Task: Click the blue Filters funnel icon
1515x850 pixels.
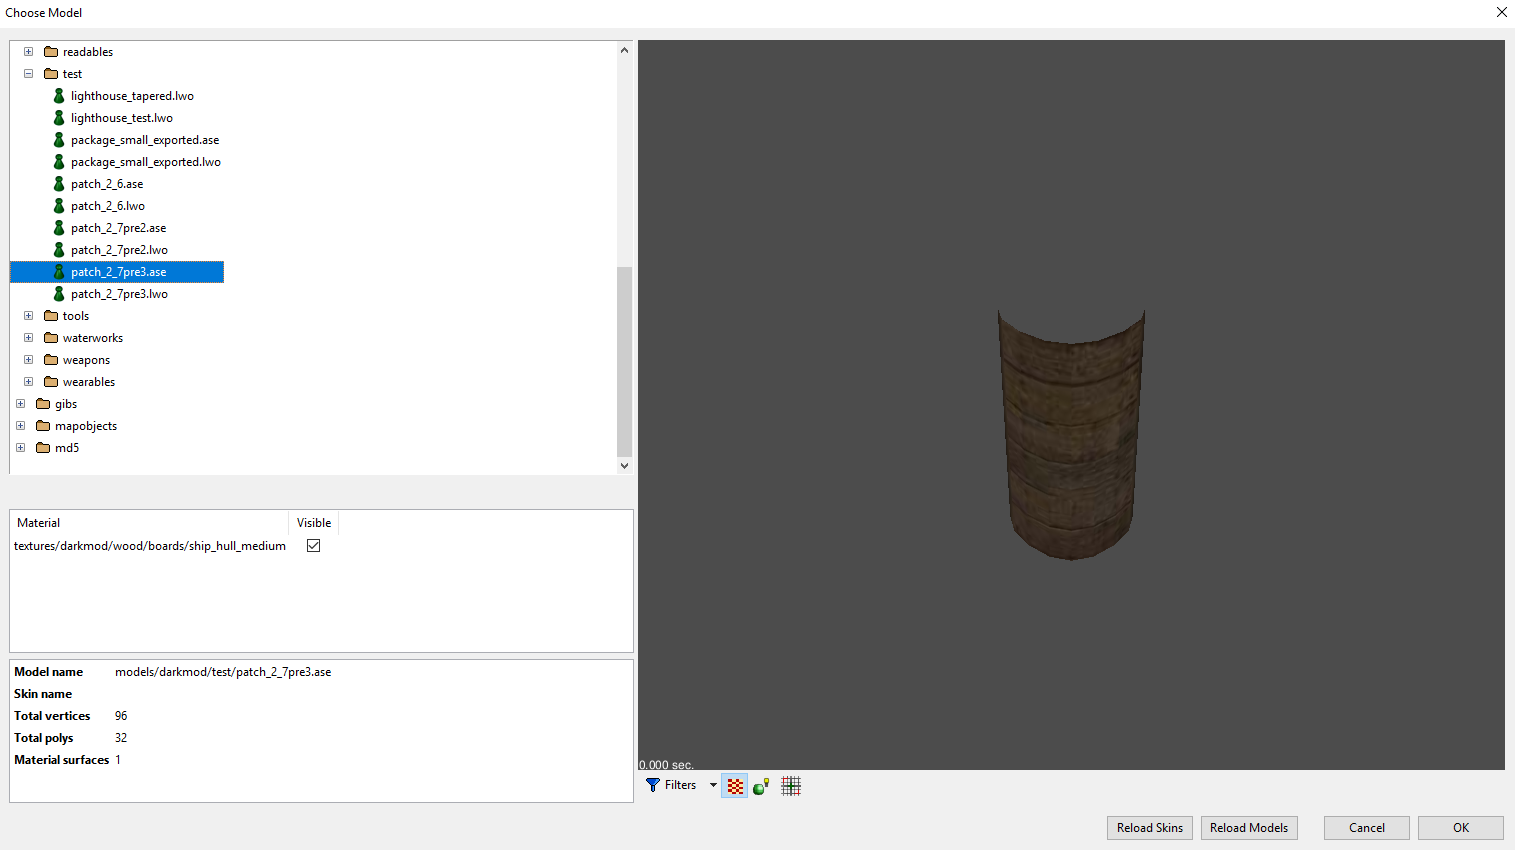Action: click(653, 785)
